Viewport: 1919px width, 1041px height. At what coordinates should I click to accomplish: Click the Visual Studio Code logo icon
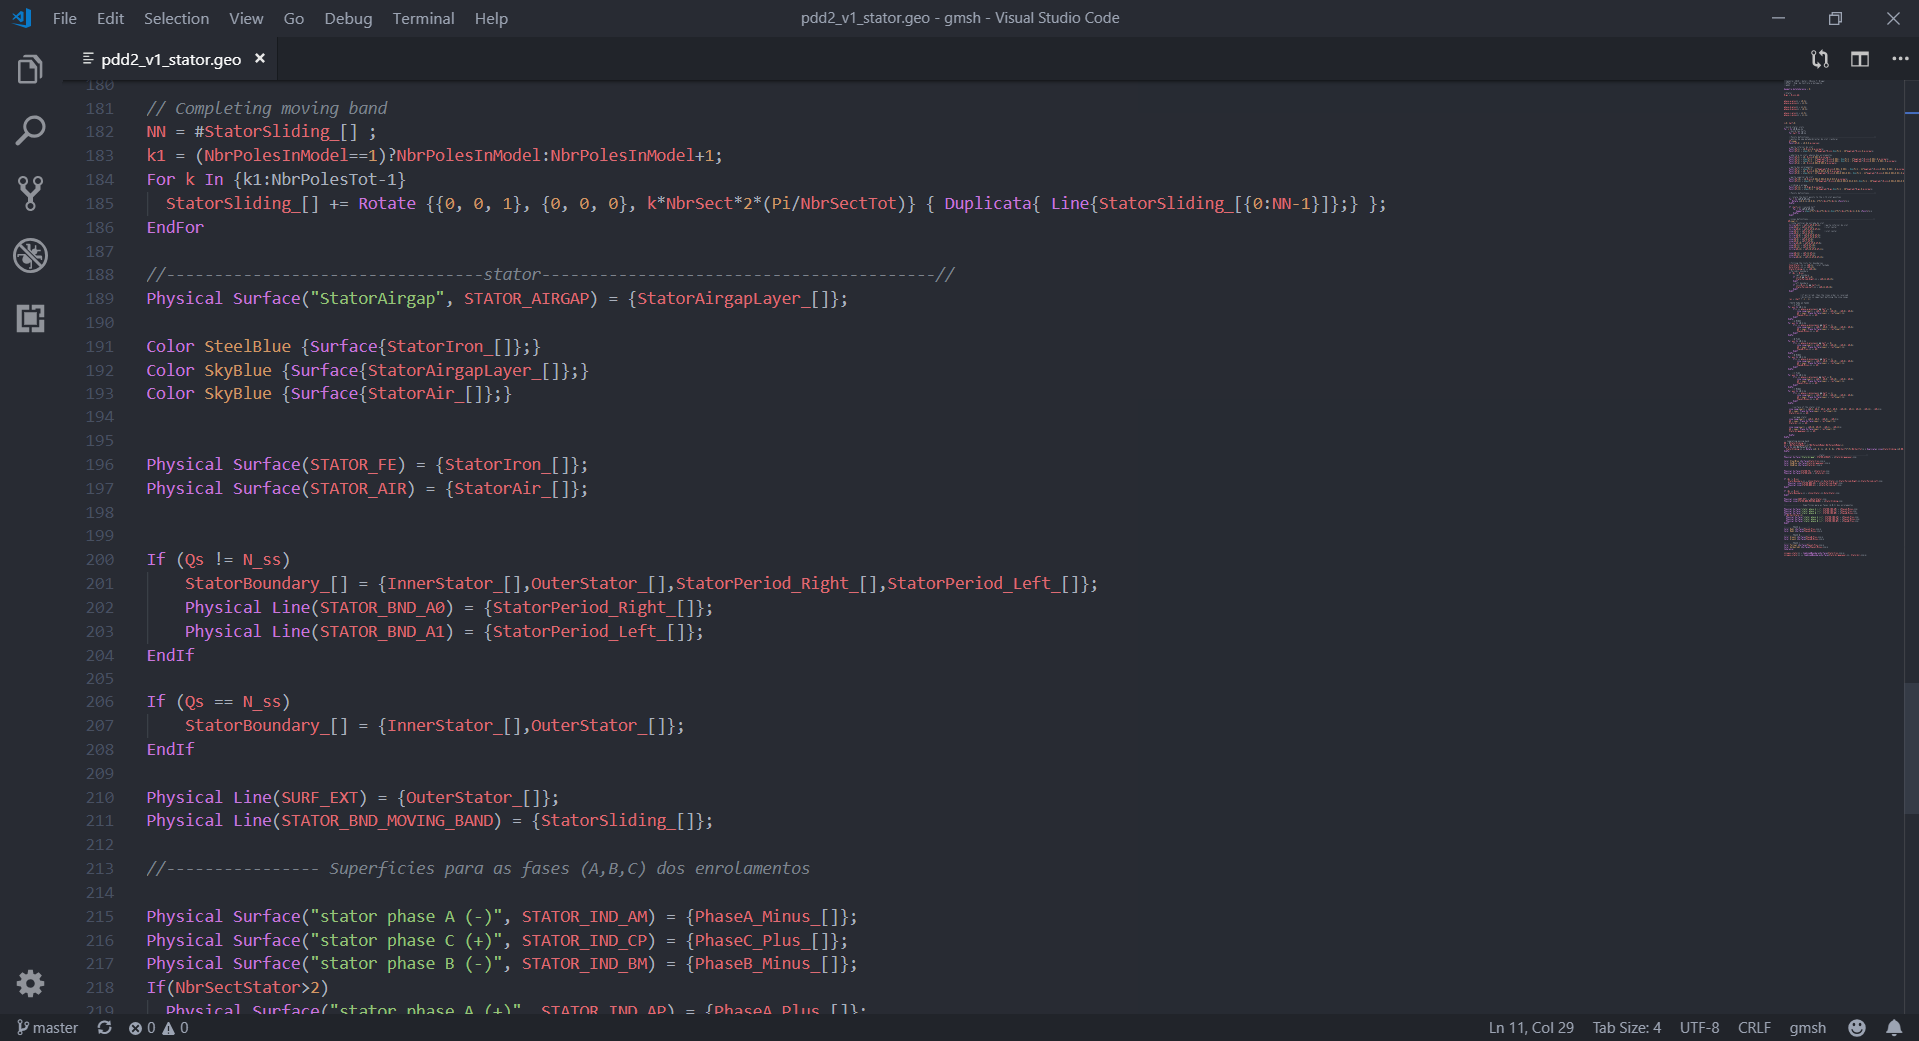tap(22, 18)
